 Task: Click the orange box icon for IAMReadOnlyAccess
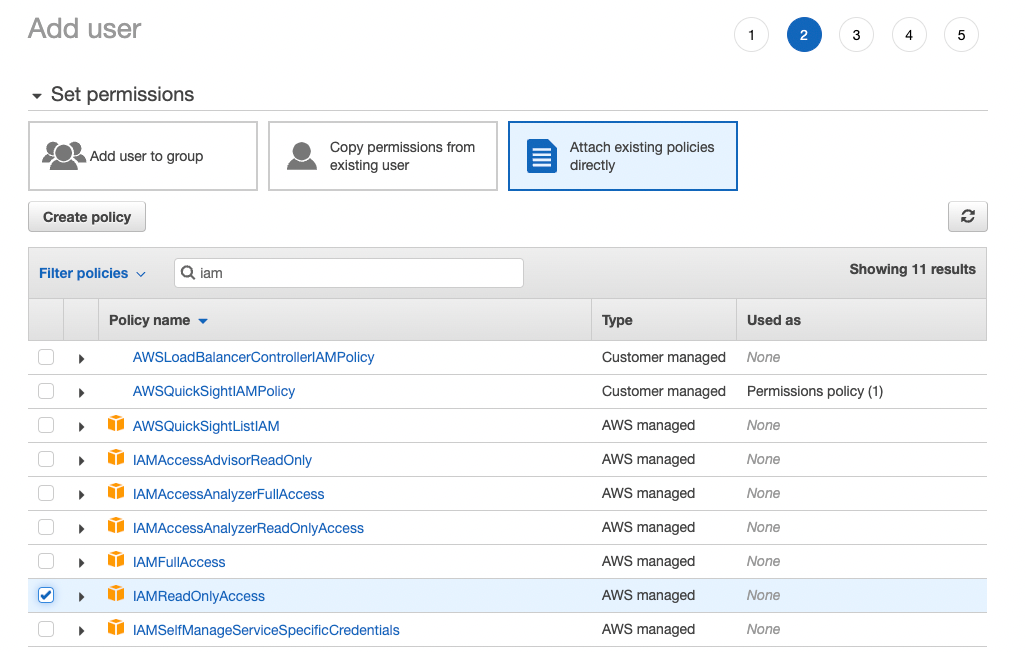click(x=116, y=594)
